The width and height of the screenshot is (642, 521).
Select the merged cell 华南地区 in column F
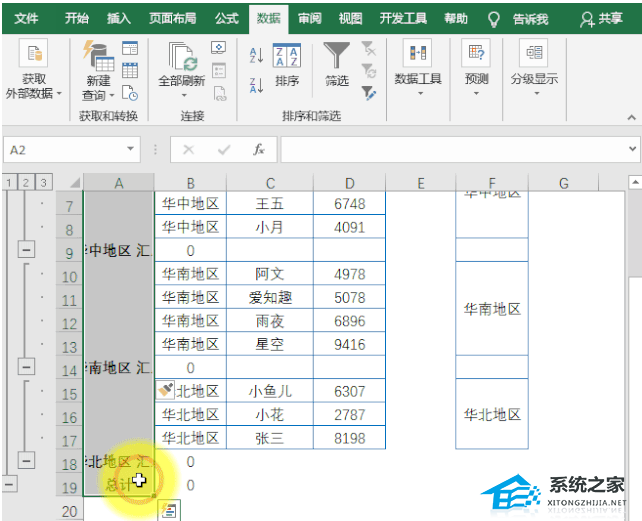[492, 308]
